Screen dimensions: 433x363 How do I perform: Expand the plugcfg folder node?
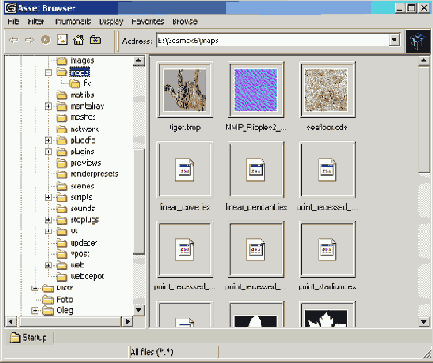coord(48,140)
